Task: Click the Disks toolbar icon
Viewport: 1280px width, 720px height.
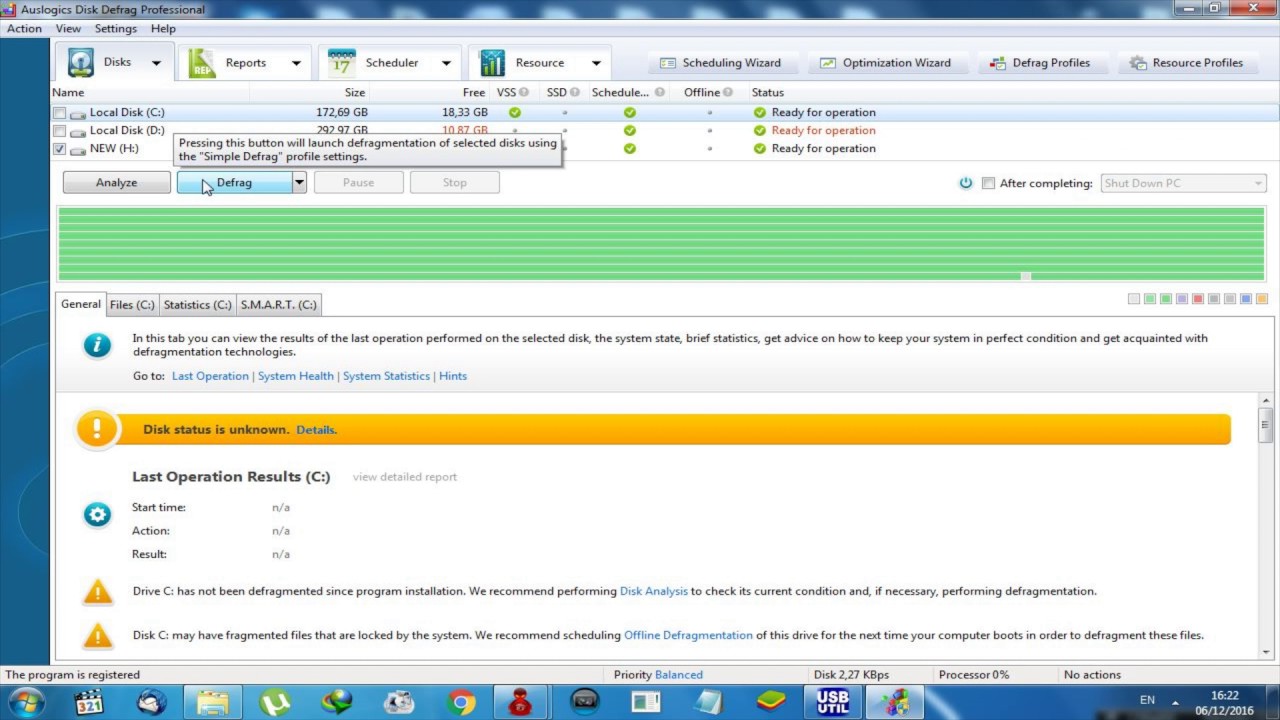Action: 81,62
